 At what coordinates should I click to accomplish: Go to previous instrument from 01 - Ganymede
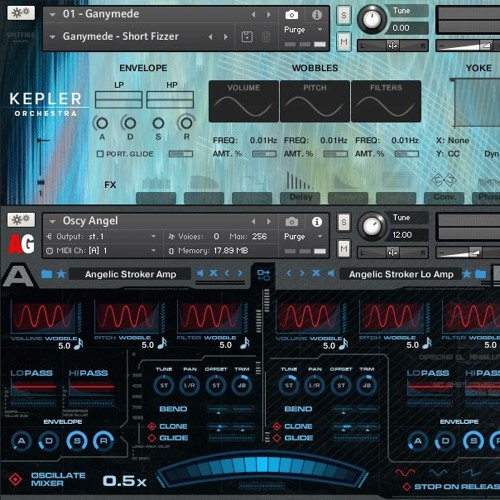tap(253, 14)
